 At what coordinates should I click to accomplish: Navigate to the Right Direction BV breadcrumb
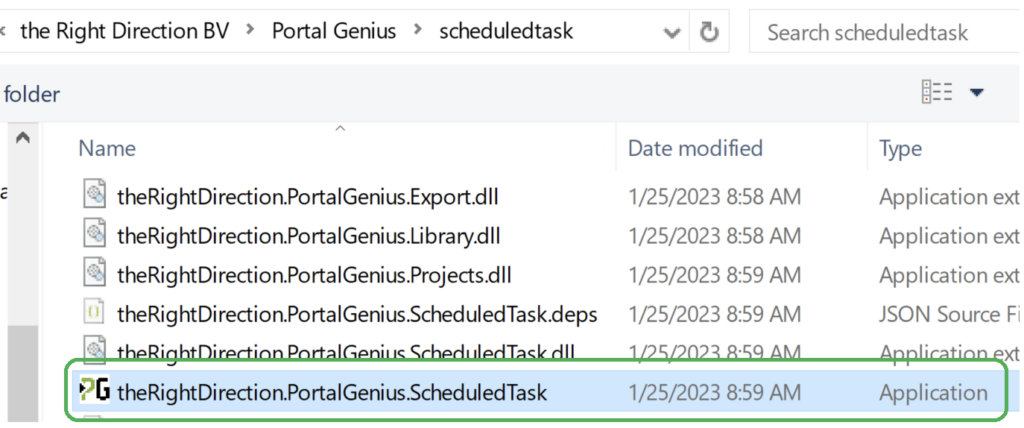click(125, 31)
